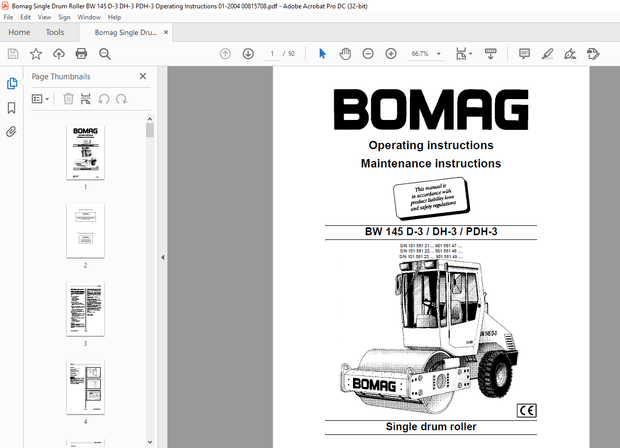Select page 3 thumbnail

tap(85, 309)
